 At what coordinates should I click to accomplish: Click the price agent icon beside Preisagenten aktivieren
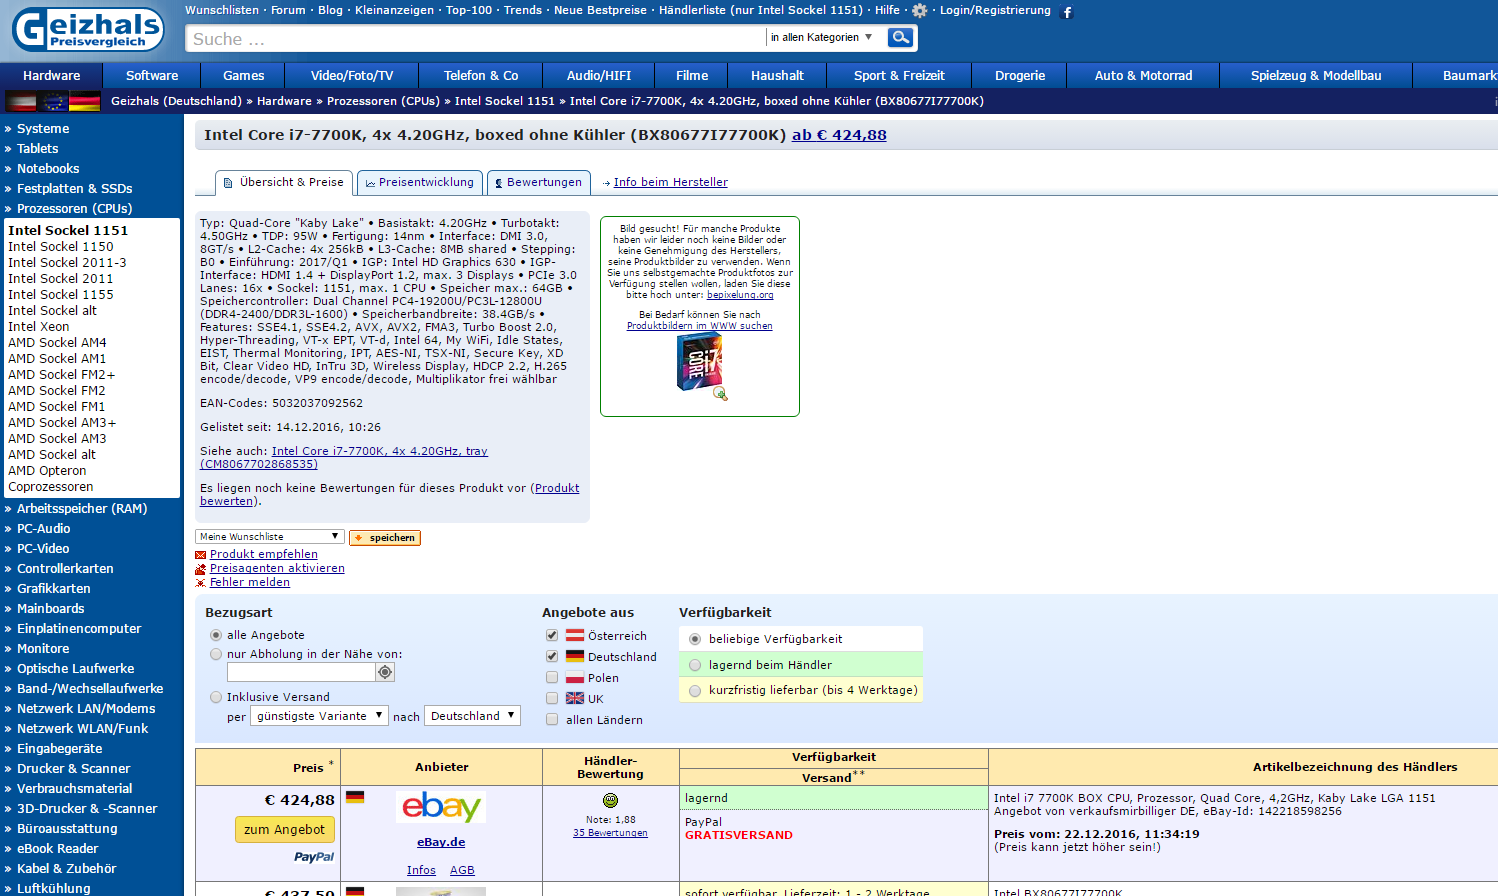click(x=200, y=569)
